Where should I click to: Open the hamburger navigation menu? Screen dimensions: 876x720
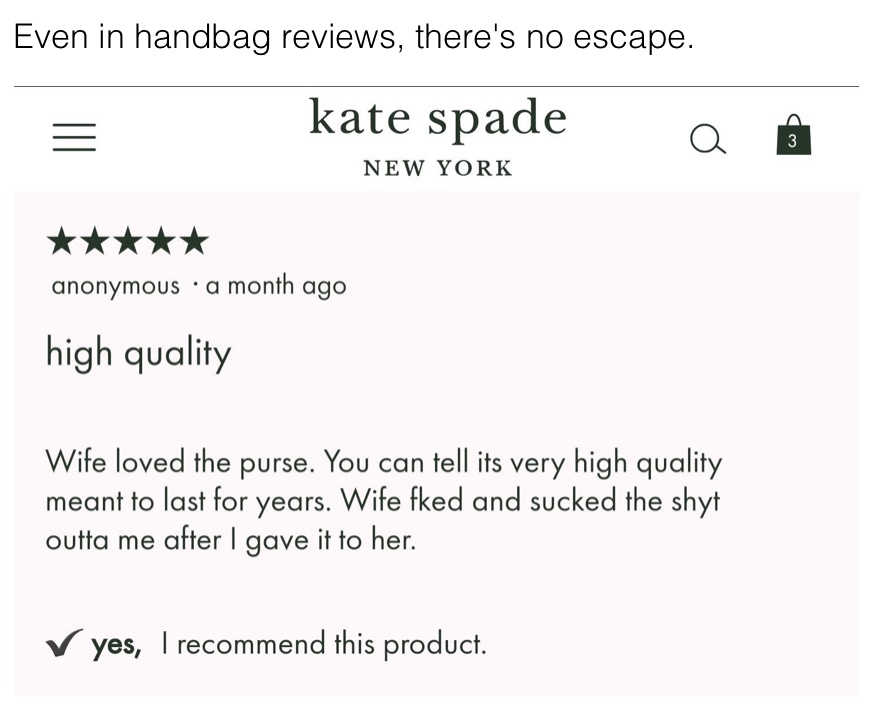[x=74, y=137]
